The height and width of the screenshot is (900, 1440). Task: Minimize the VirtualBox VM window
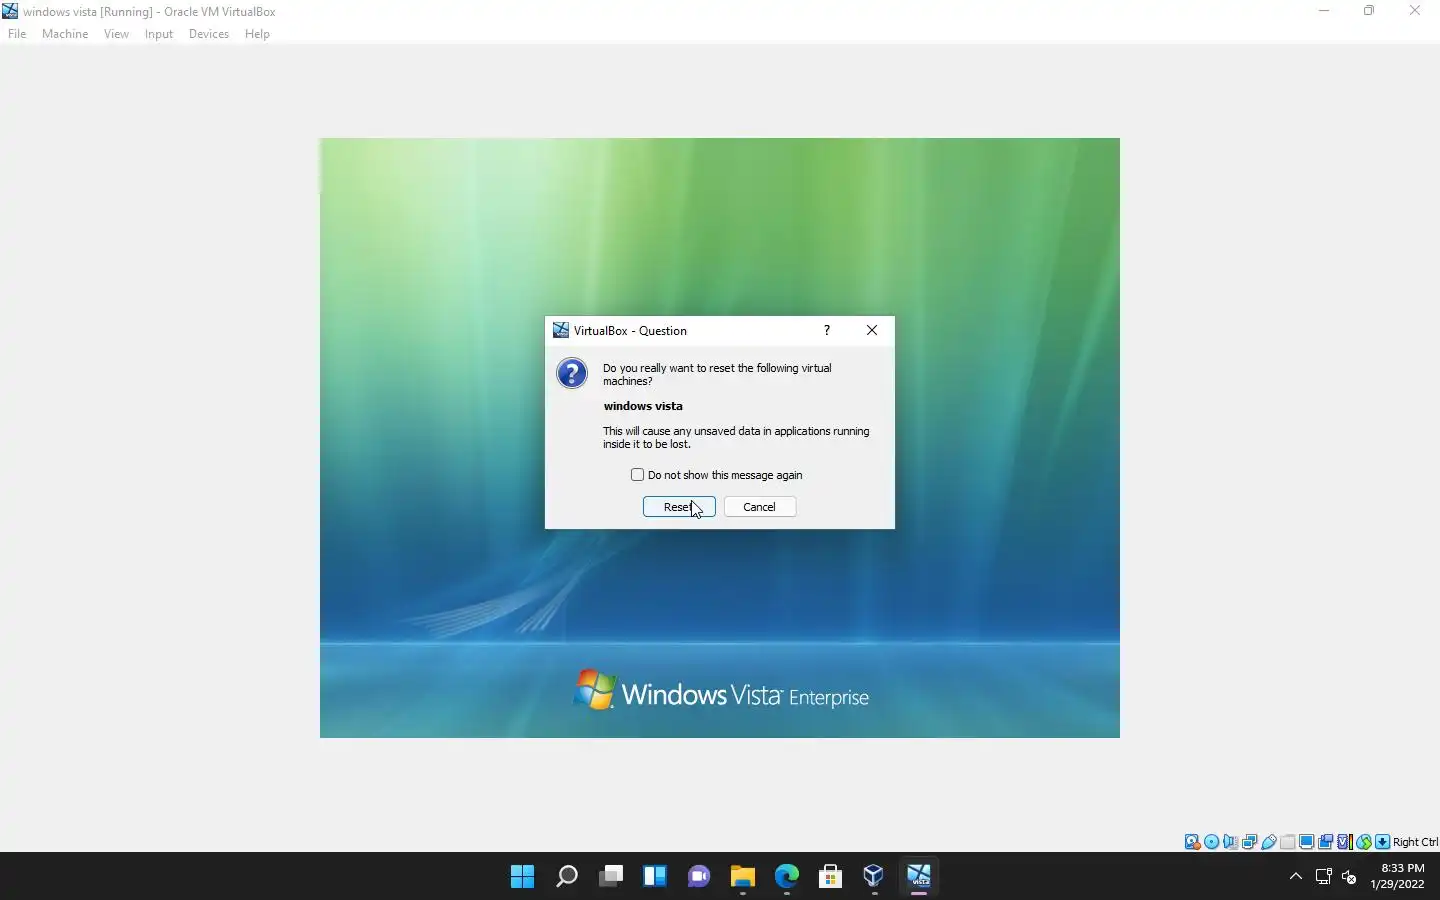coord(1324,11)
